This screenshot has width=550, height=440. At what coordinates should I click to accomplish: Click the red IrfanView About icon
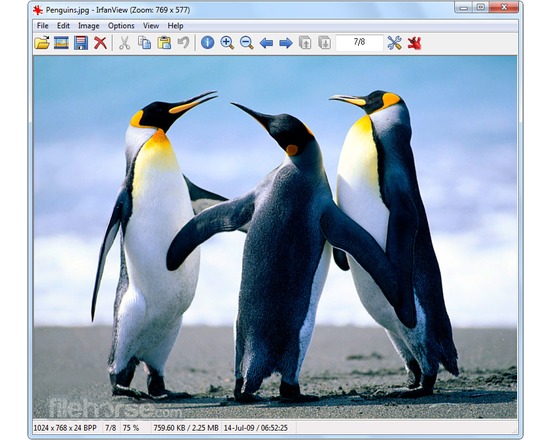(x=414, y=43)
